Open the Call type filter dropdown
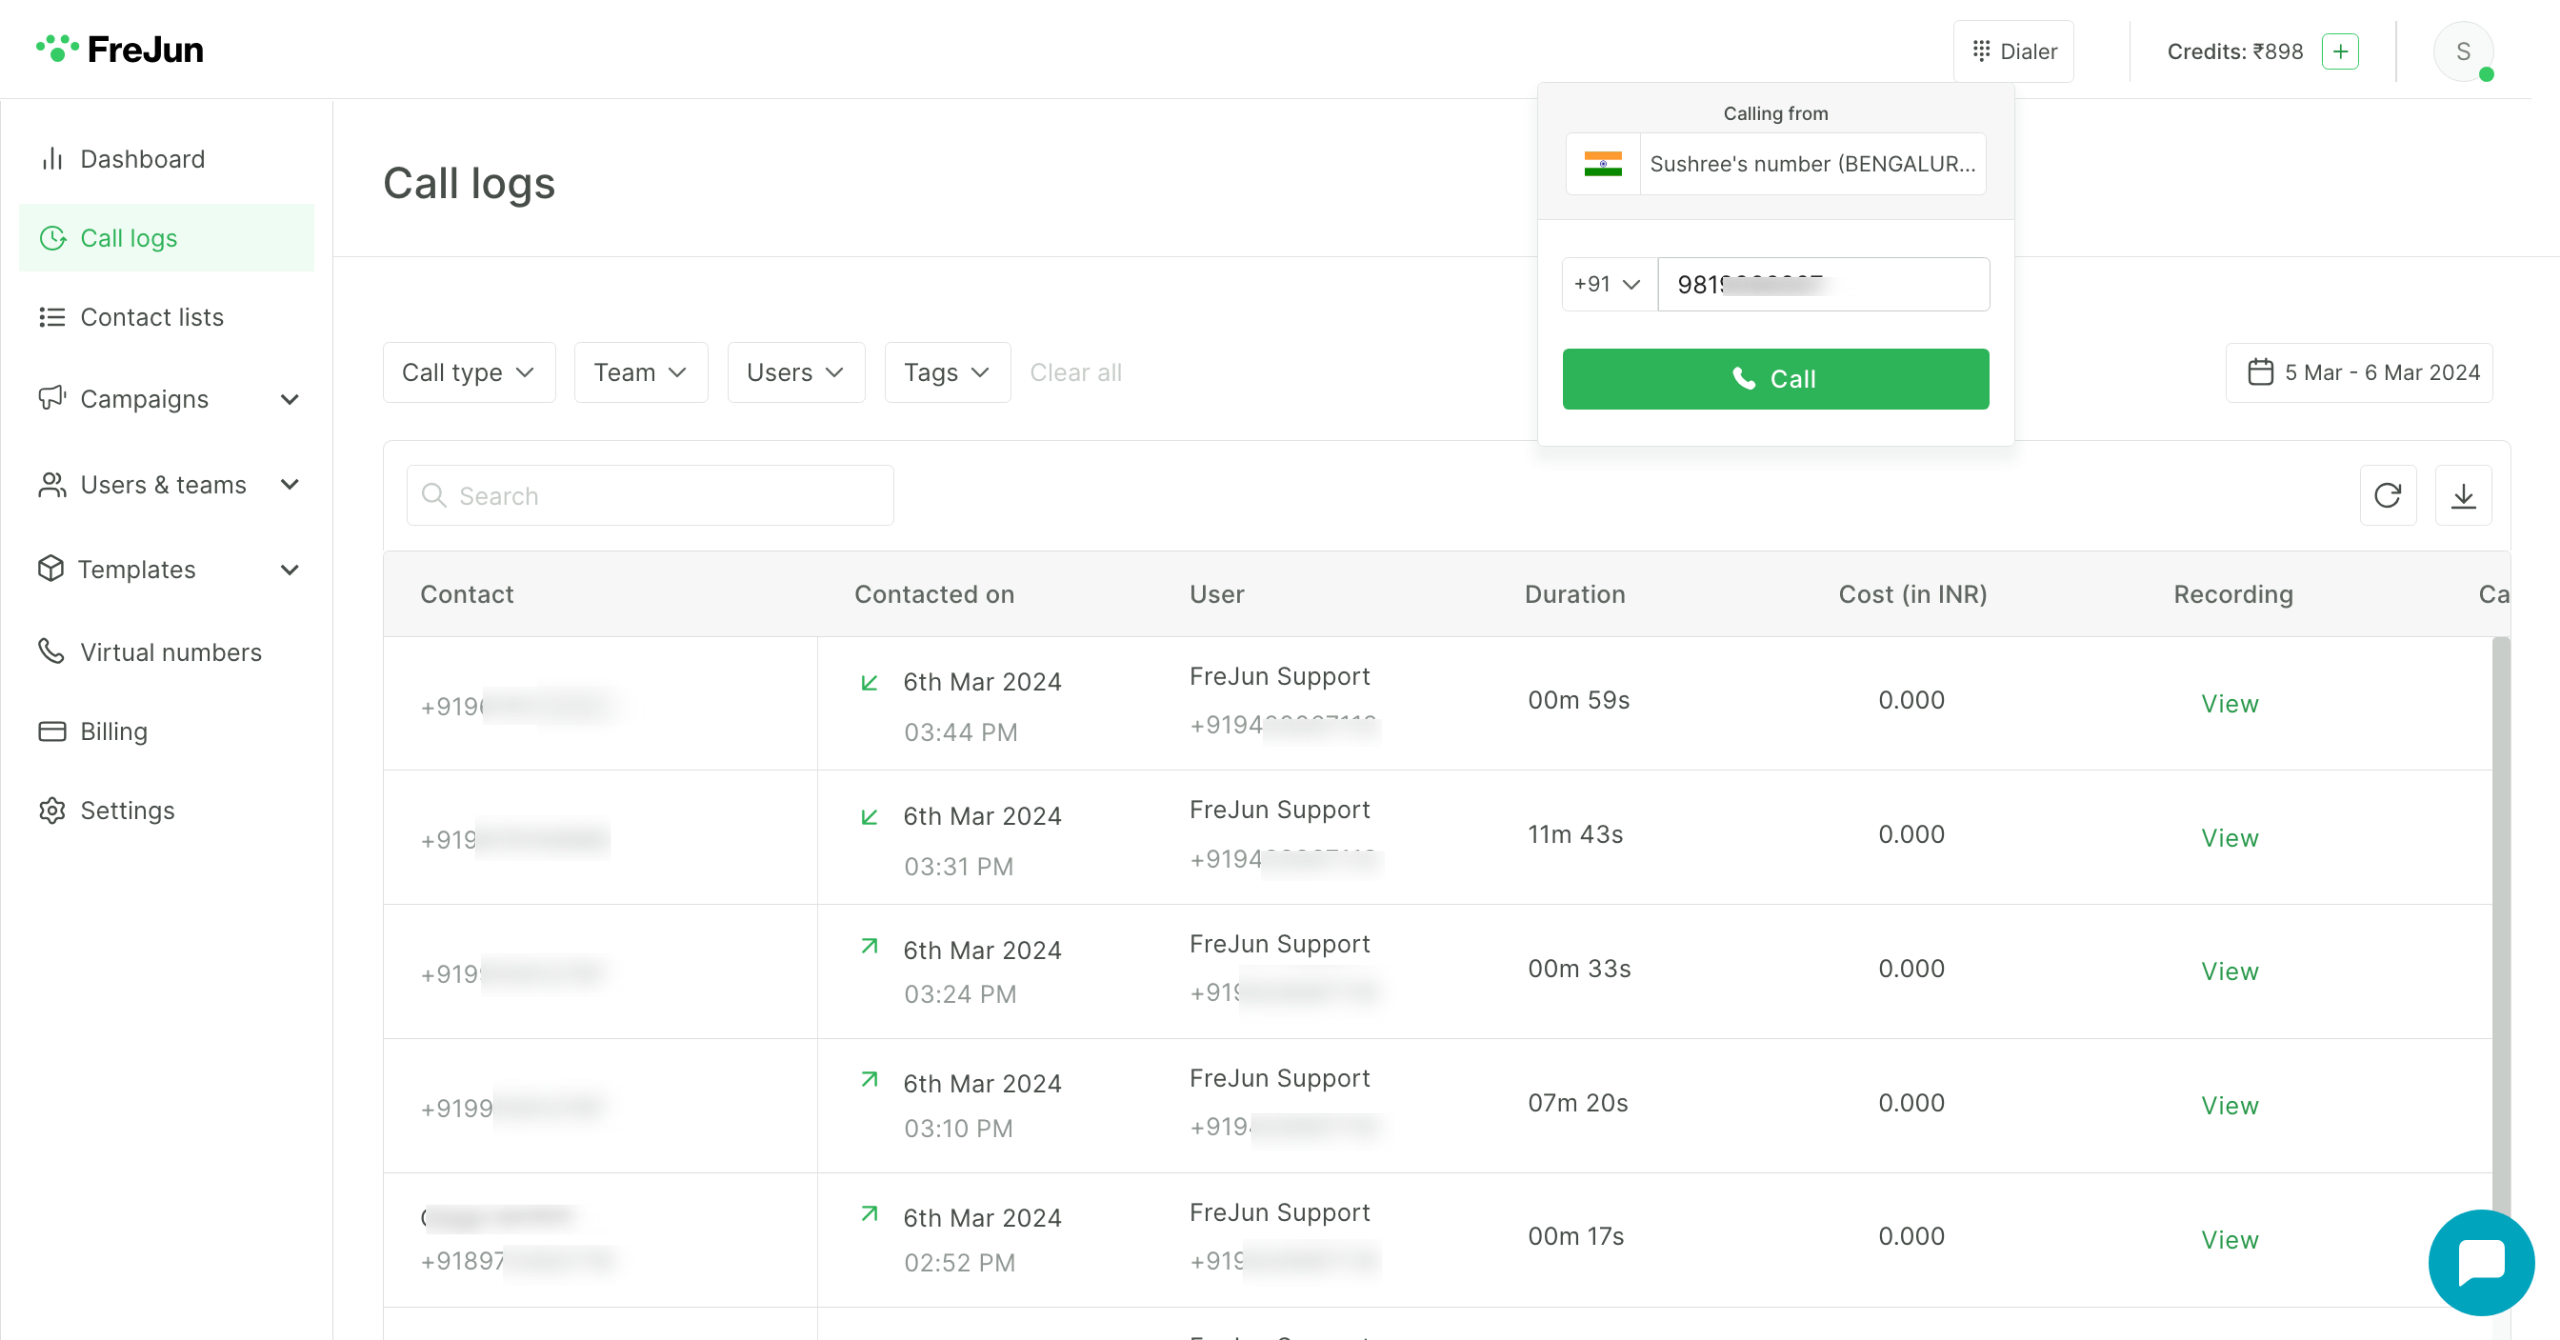 point(468,372)
